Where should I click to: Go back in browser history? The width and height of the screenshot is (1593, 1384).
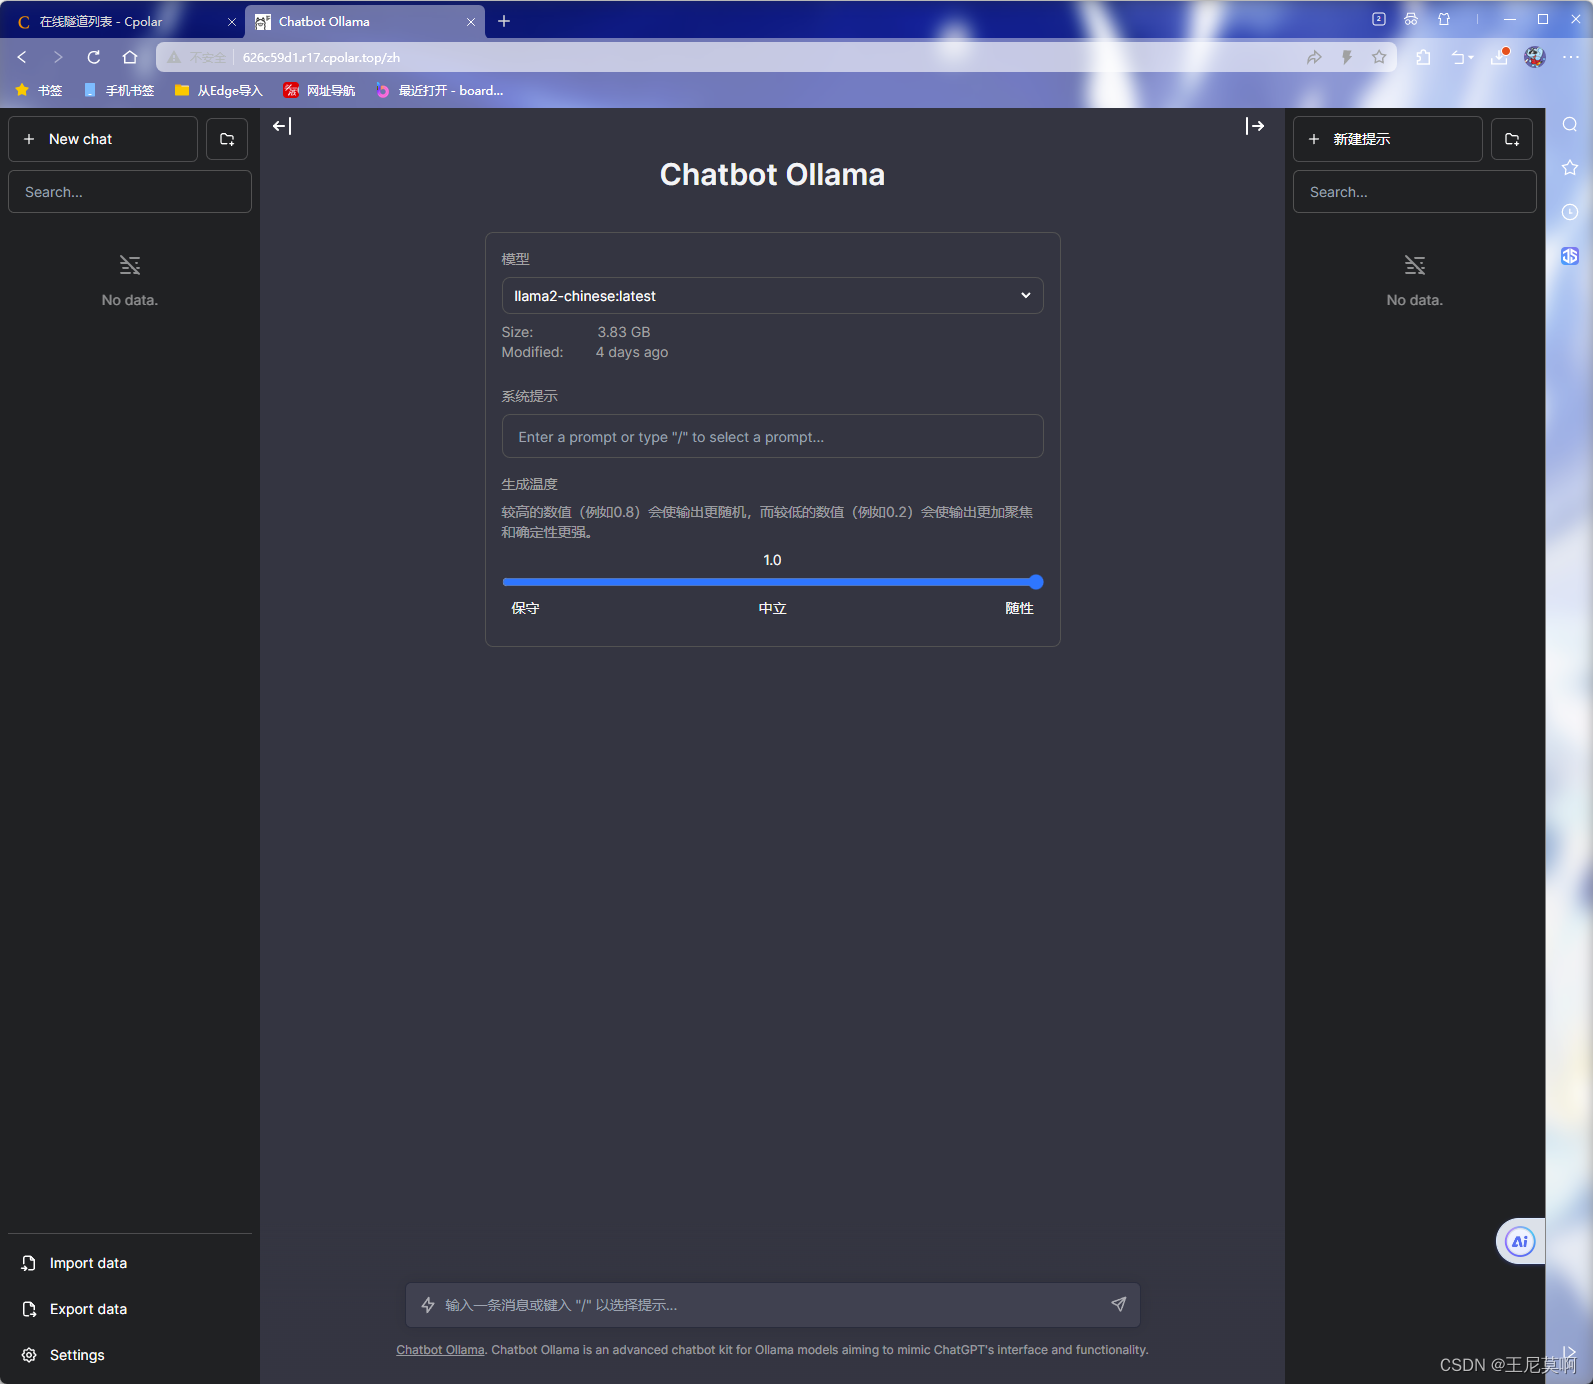(x=22, y=57)
